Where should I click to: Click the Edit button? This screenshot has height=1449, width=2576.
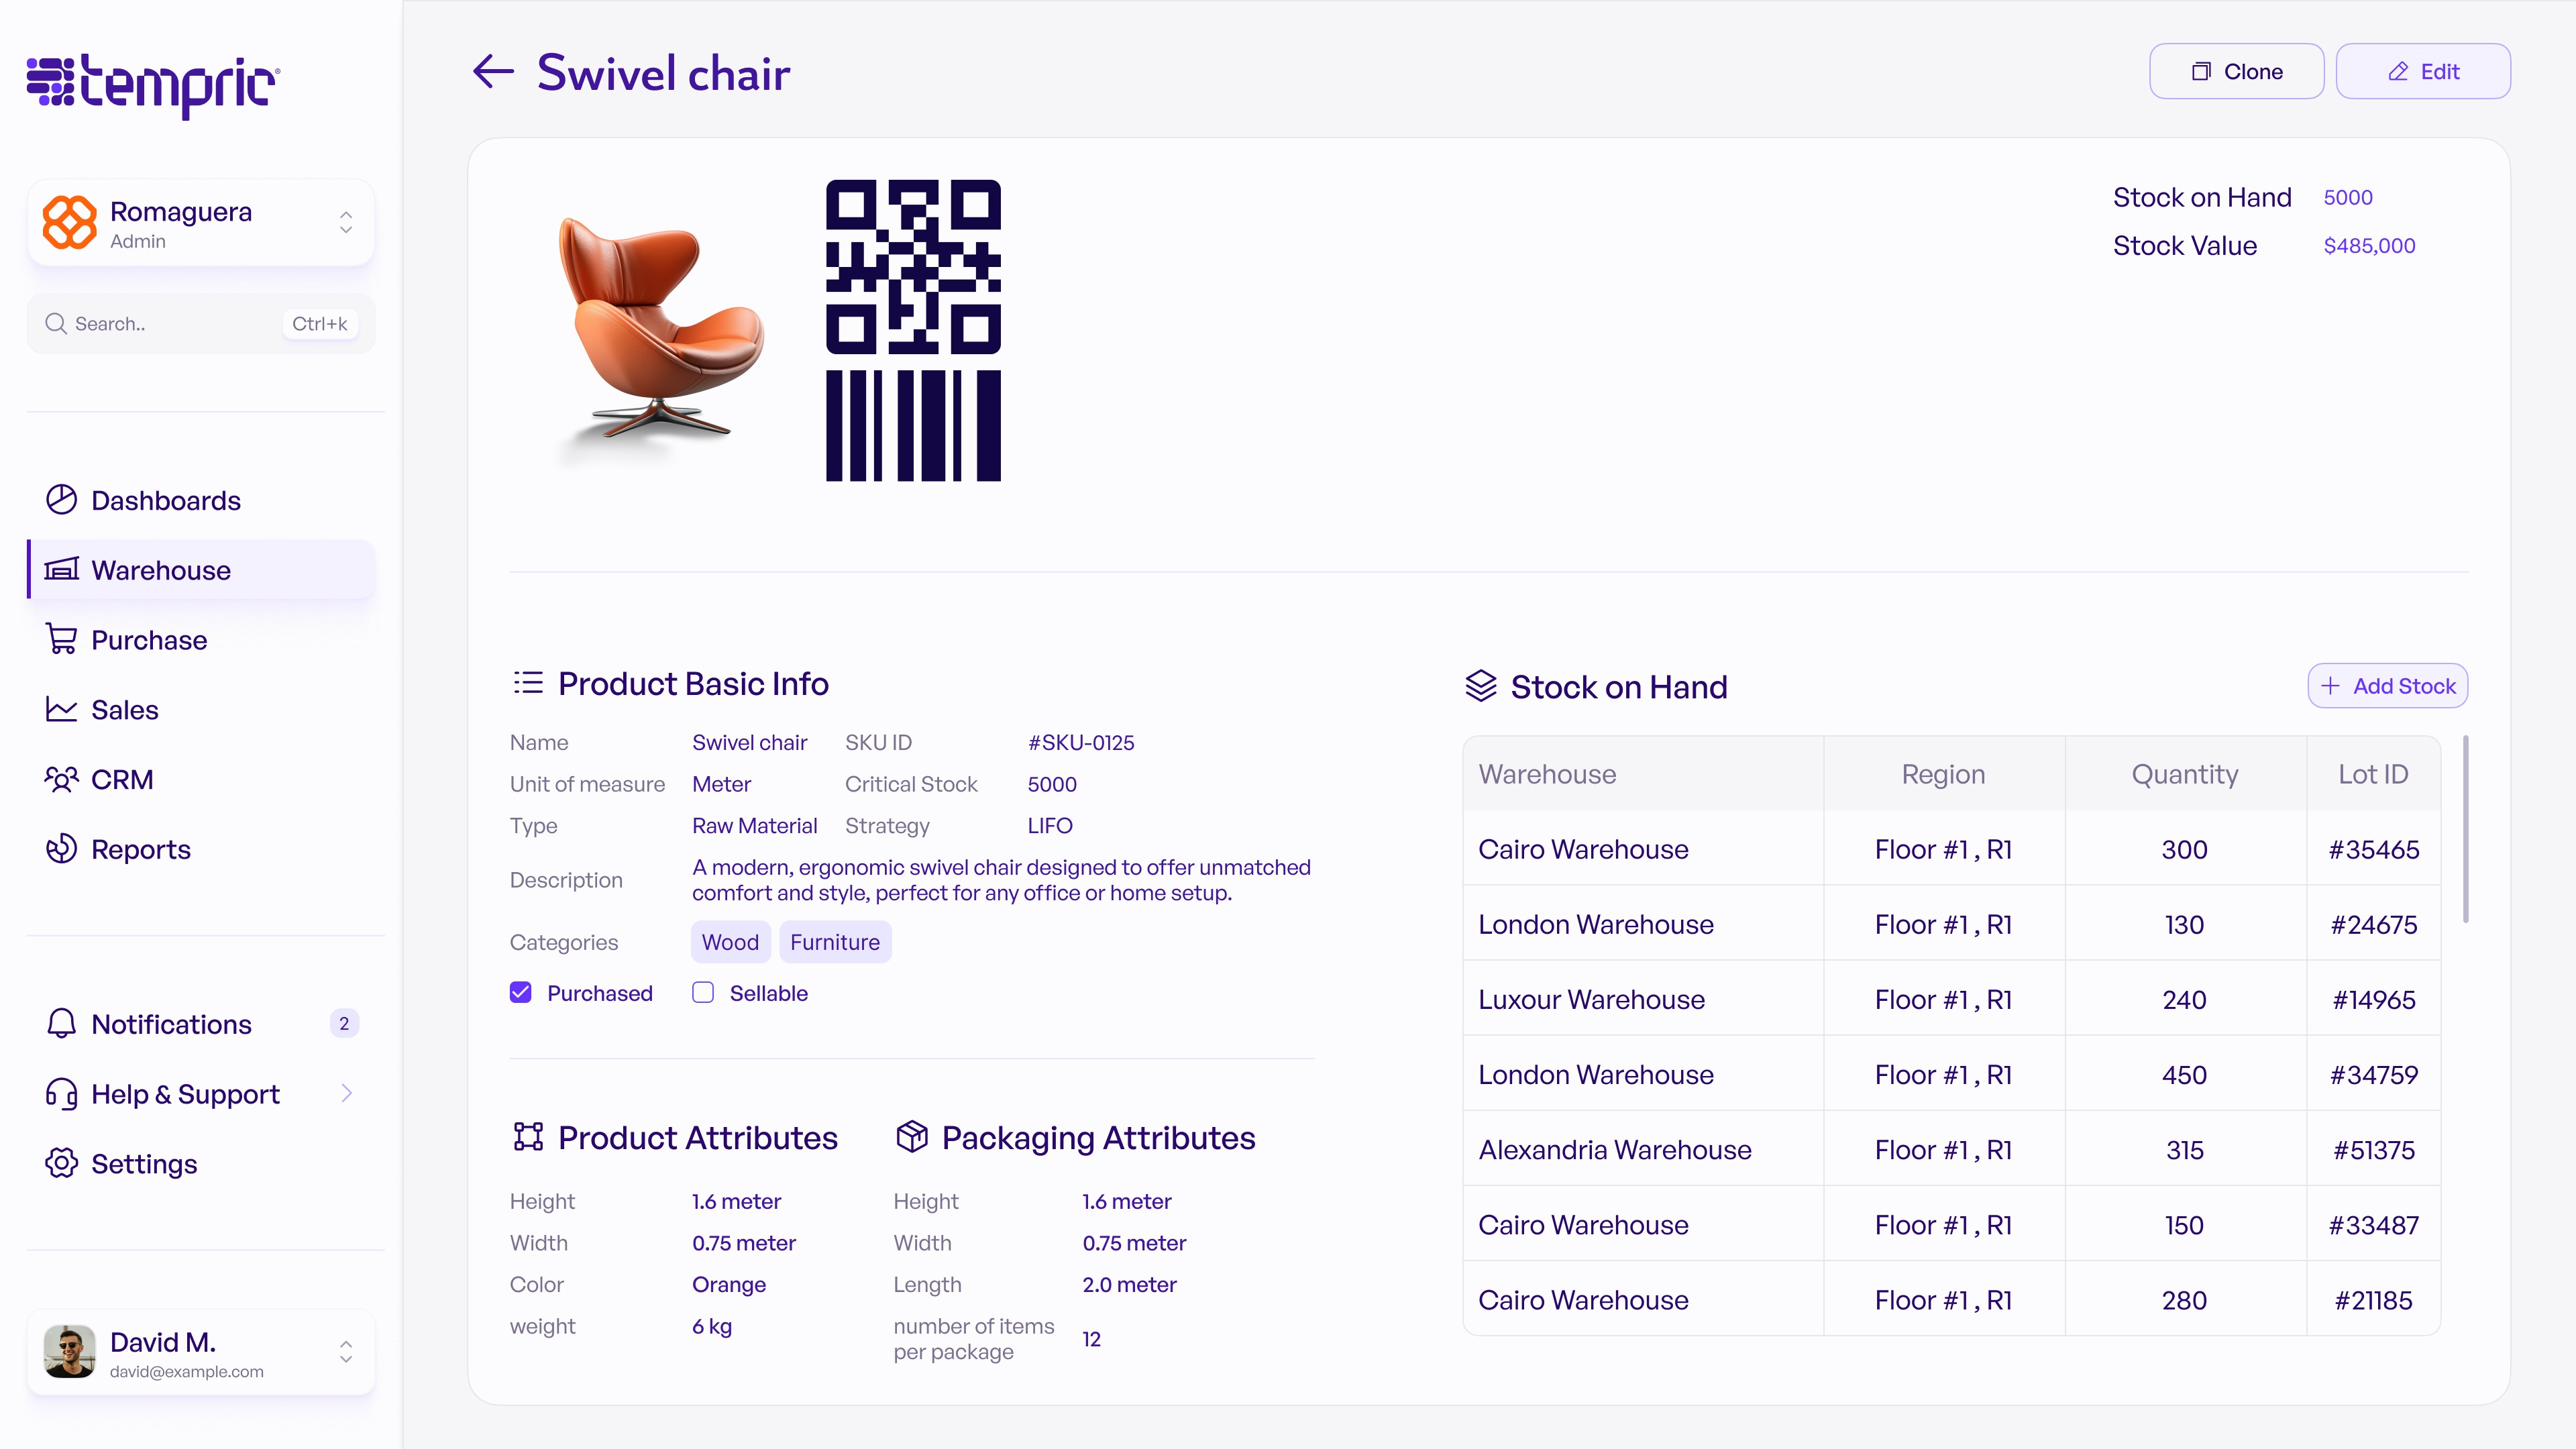click(x=2423, y=71)
